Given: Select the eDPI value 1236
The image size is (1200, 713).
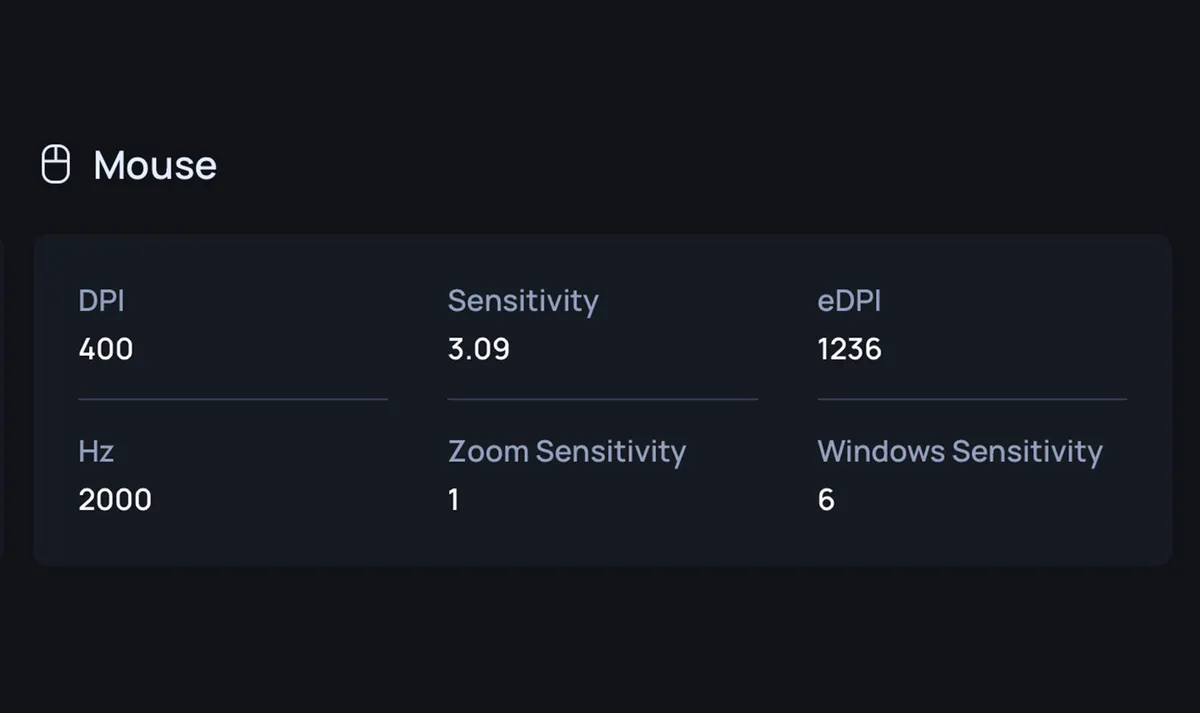Looking at the screenshot, I should 850,349.
